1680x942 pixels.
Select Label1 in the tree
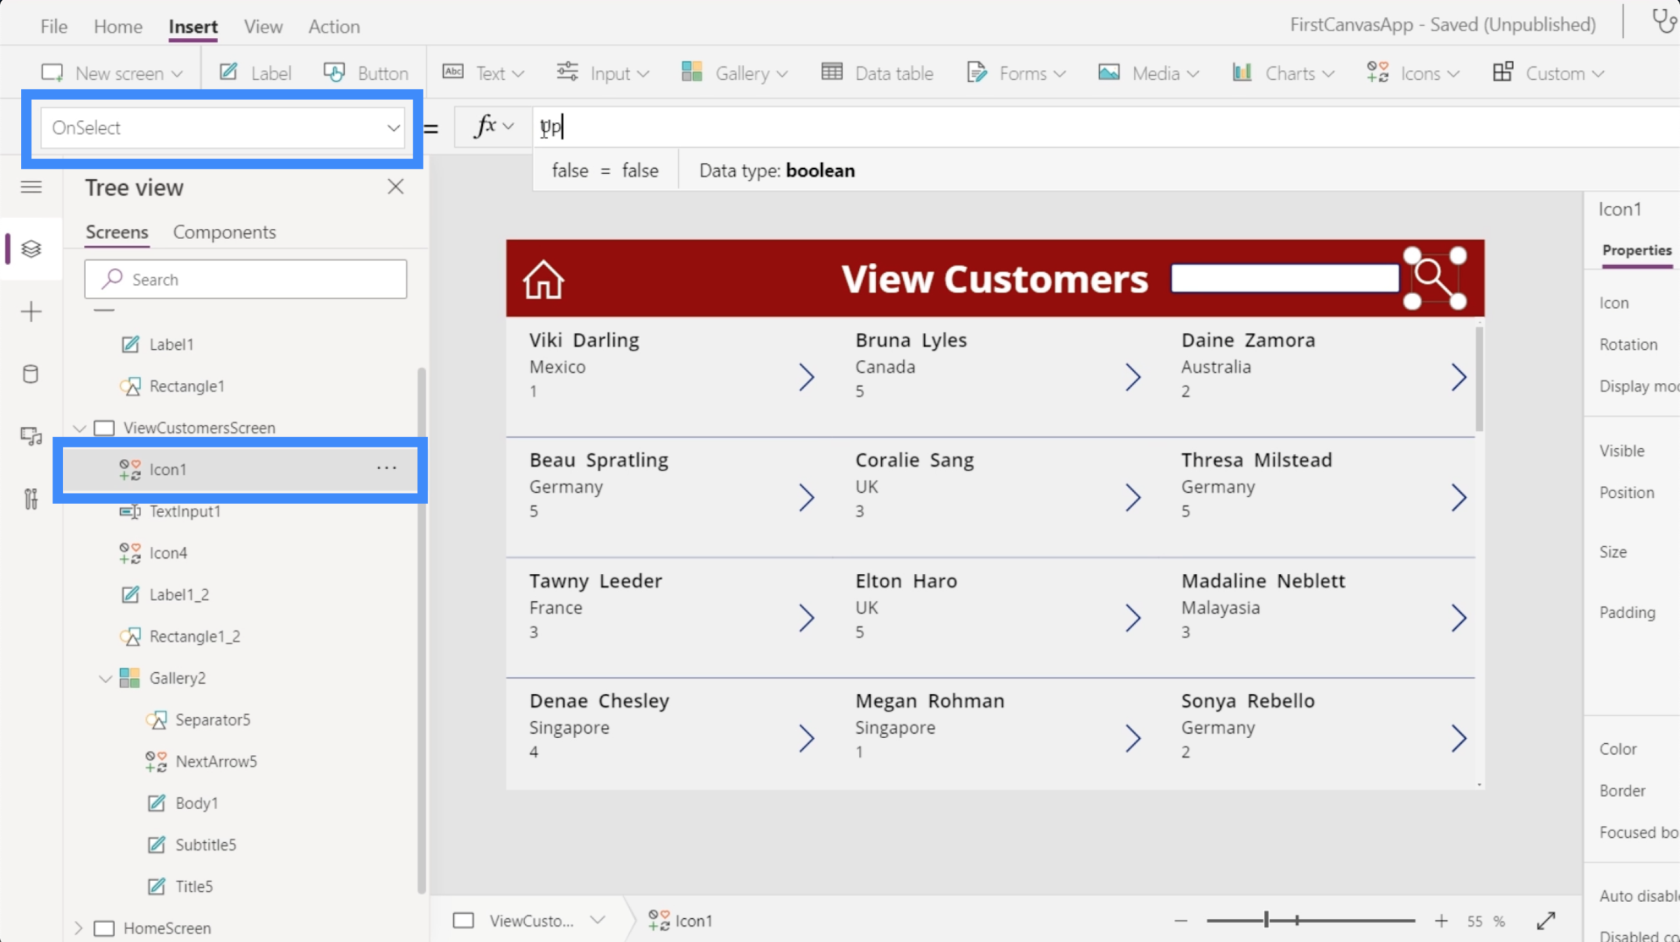pyautogui.click(x=171, y=344)
